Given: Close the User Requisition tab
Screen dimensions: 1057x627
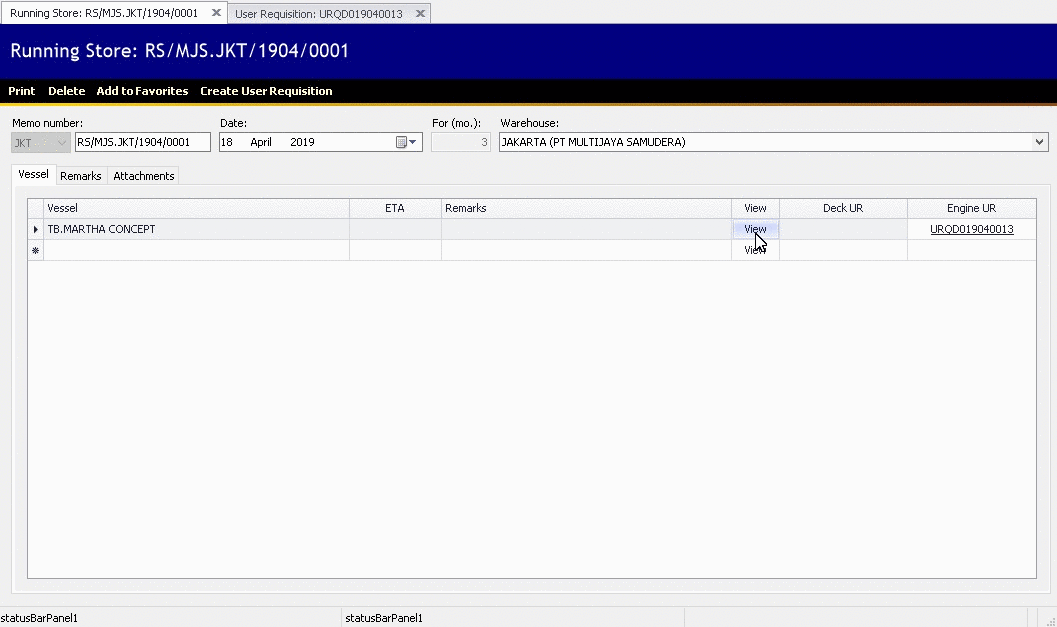Looking at the screenshot, I should point(420,14).
